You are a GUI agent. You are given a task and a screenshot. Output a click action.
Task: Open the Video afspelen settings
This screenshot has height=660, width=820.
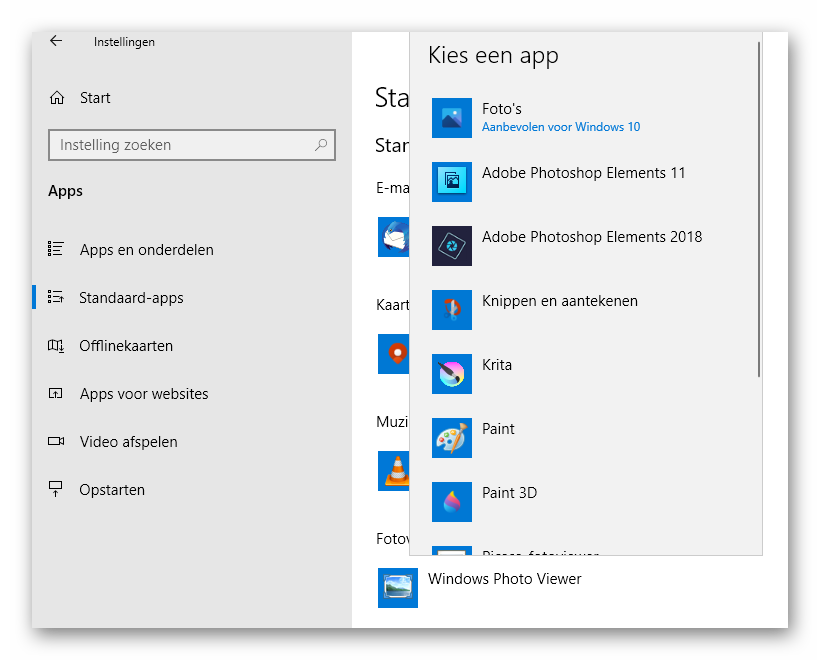(128, 442)
